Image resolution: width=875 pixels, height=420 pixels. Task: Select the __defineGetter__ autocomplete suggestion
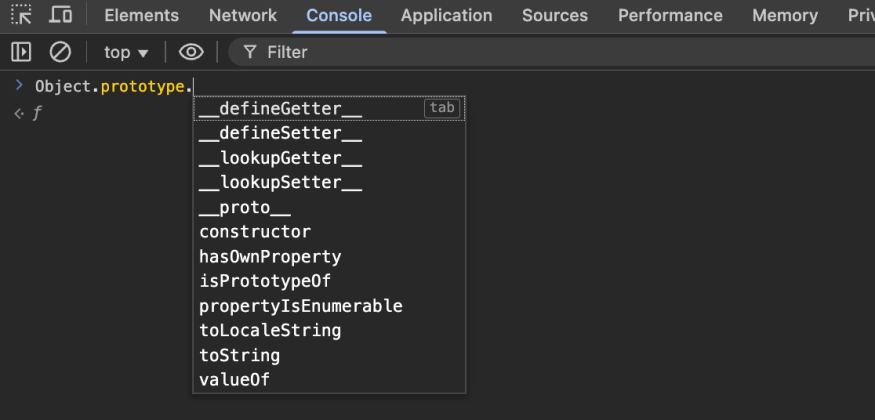tap(281, 108)
